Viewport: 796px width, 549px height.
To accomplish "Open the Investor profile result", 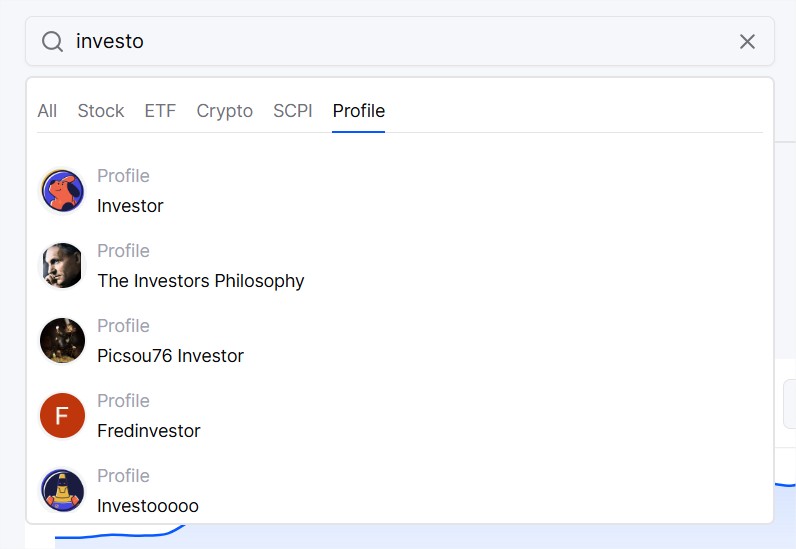I will coord(400,191).
